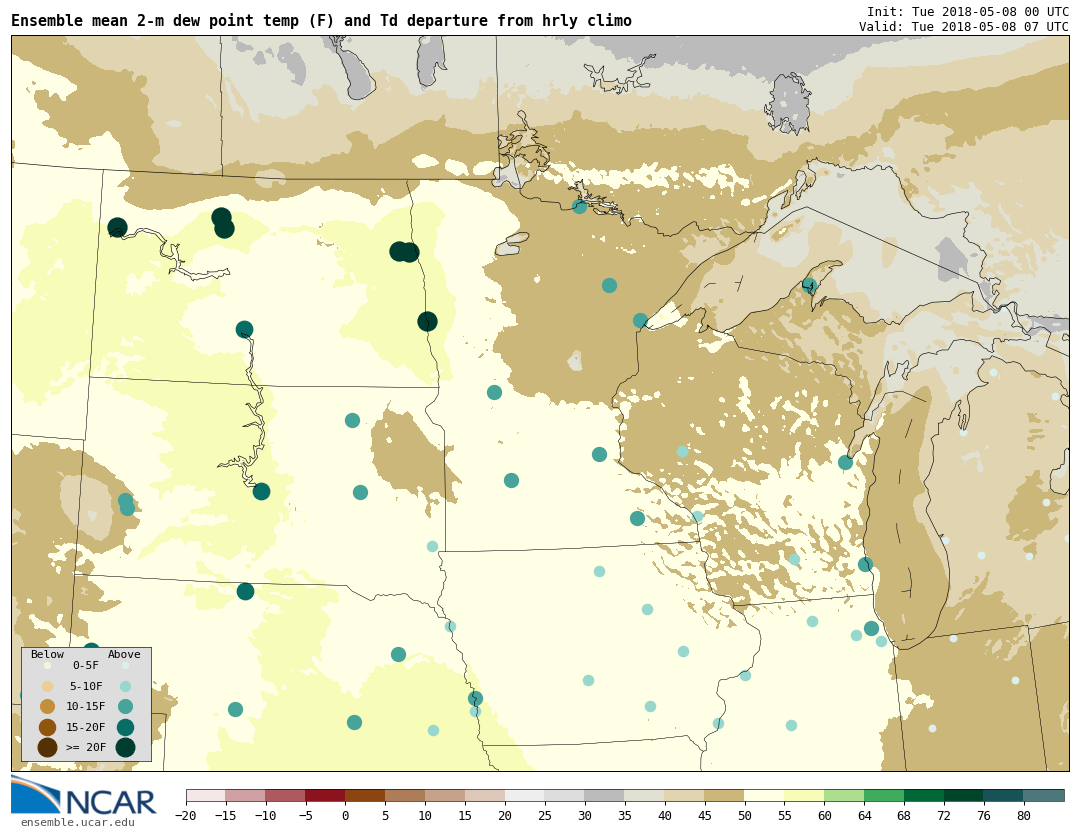
Task: Click the dark red swatch between -5 and 0
Action: (x=326, y=796)
